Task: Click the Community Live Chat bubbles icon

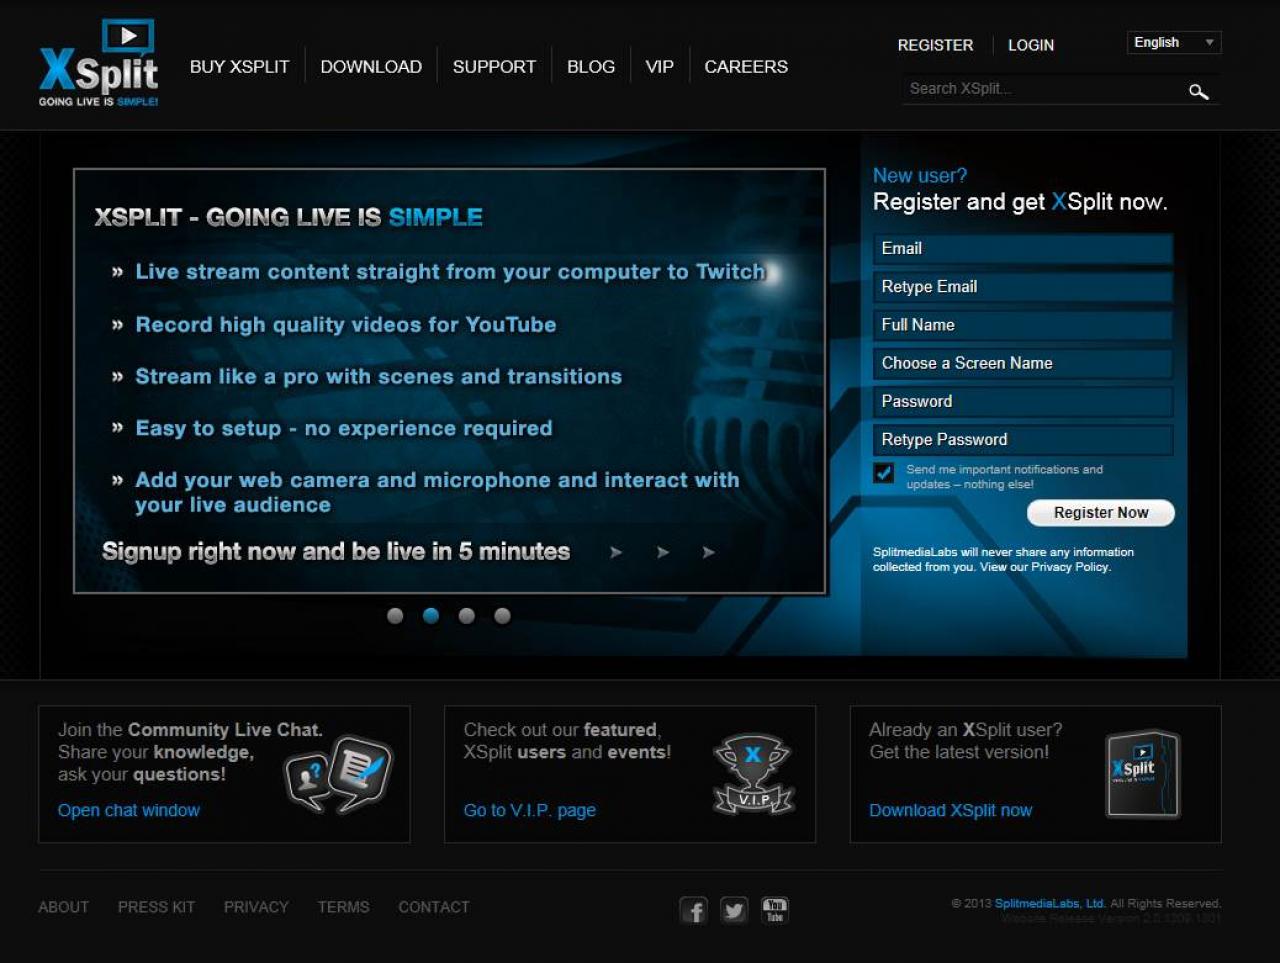Action: (x=339, y=774)
